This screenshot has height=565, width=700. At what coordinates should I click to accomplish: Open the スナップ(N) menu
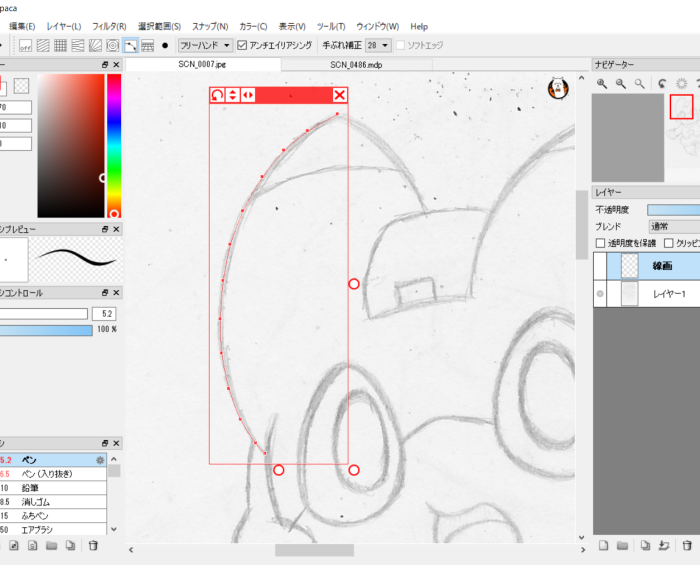210,26
